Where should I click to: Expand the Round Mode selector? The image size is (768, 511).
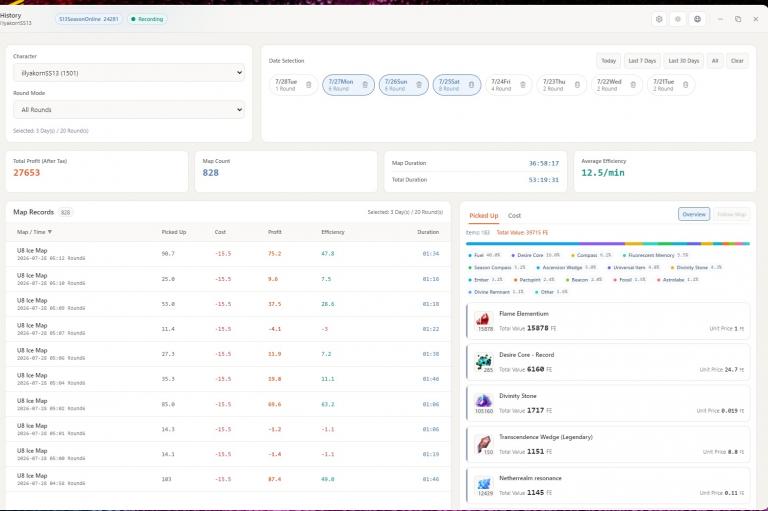pos(129,109)
